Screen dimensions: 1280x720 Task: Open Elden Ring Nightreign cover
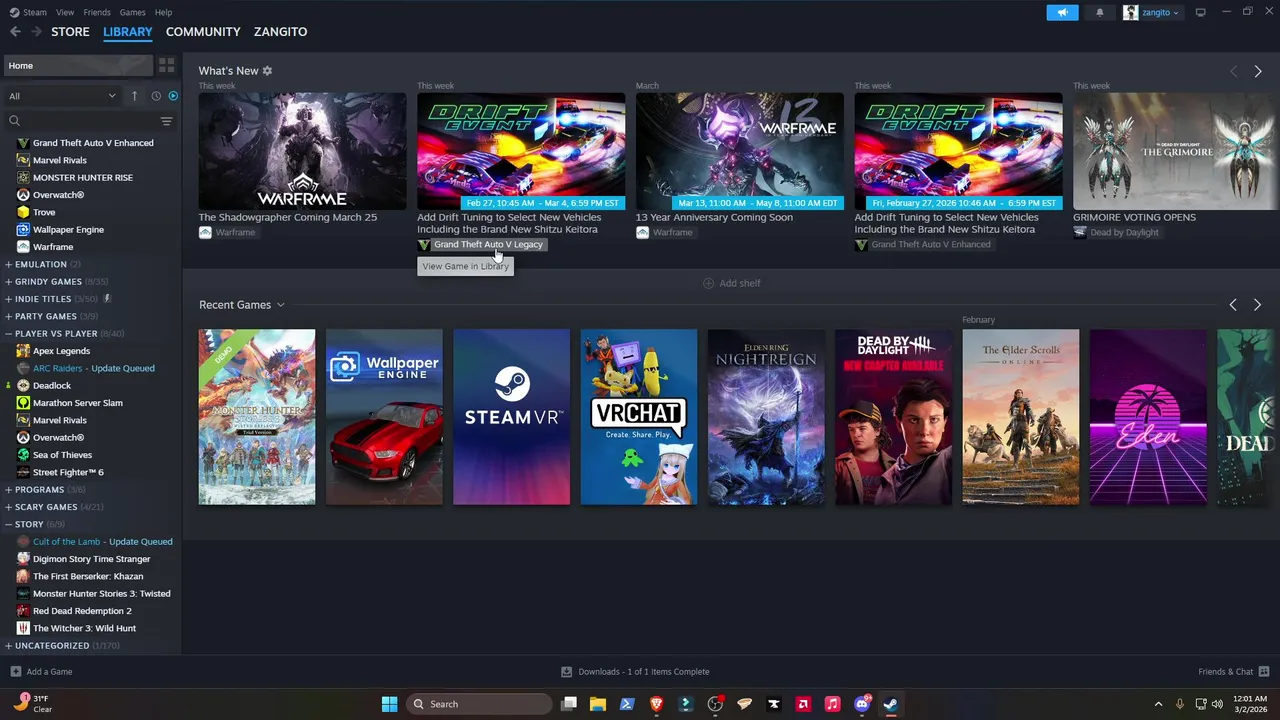766,417
